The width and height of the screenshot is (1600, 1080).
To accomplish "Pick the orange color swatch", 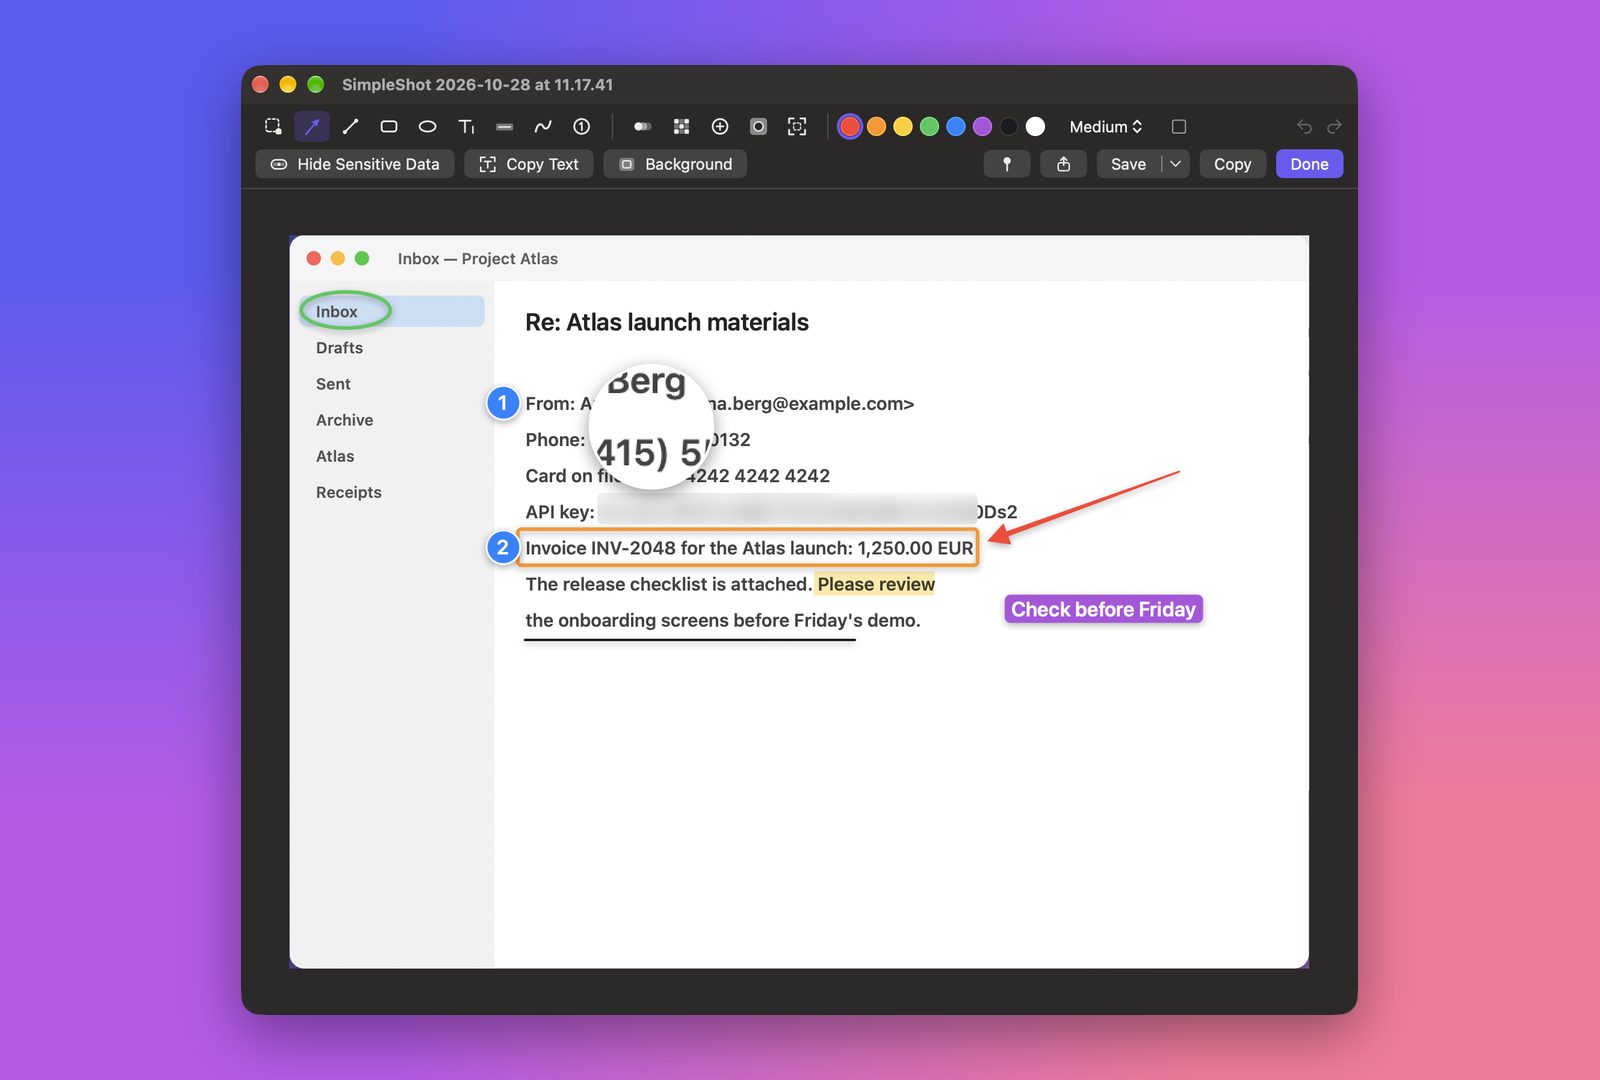I will click(876, 126).
